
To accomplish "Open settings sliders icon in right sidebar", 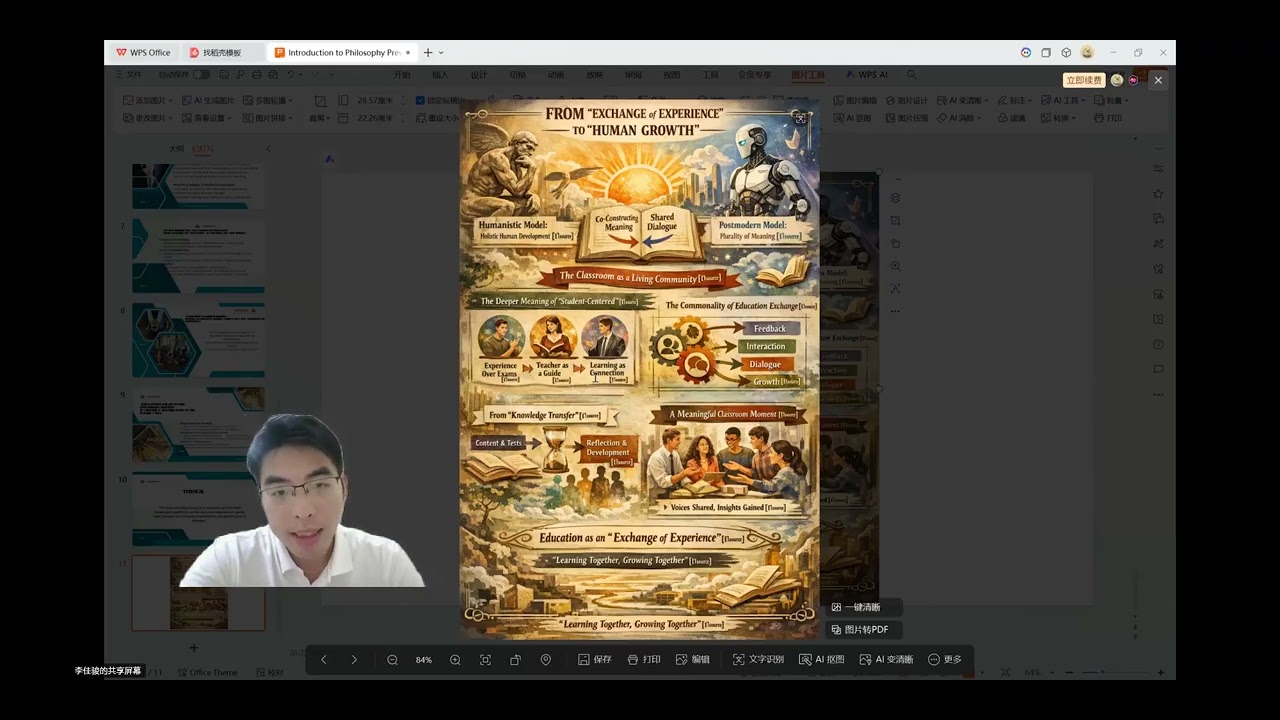I will coord(1158,168).
